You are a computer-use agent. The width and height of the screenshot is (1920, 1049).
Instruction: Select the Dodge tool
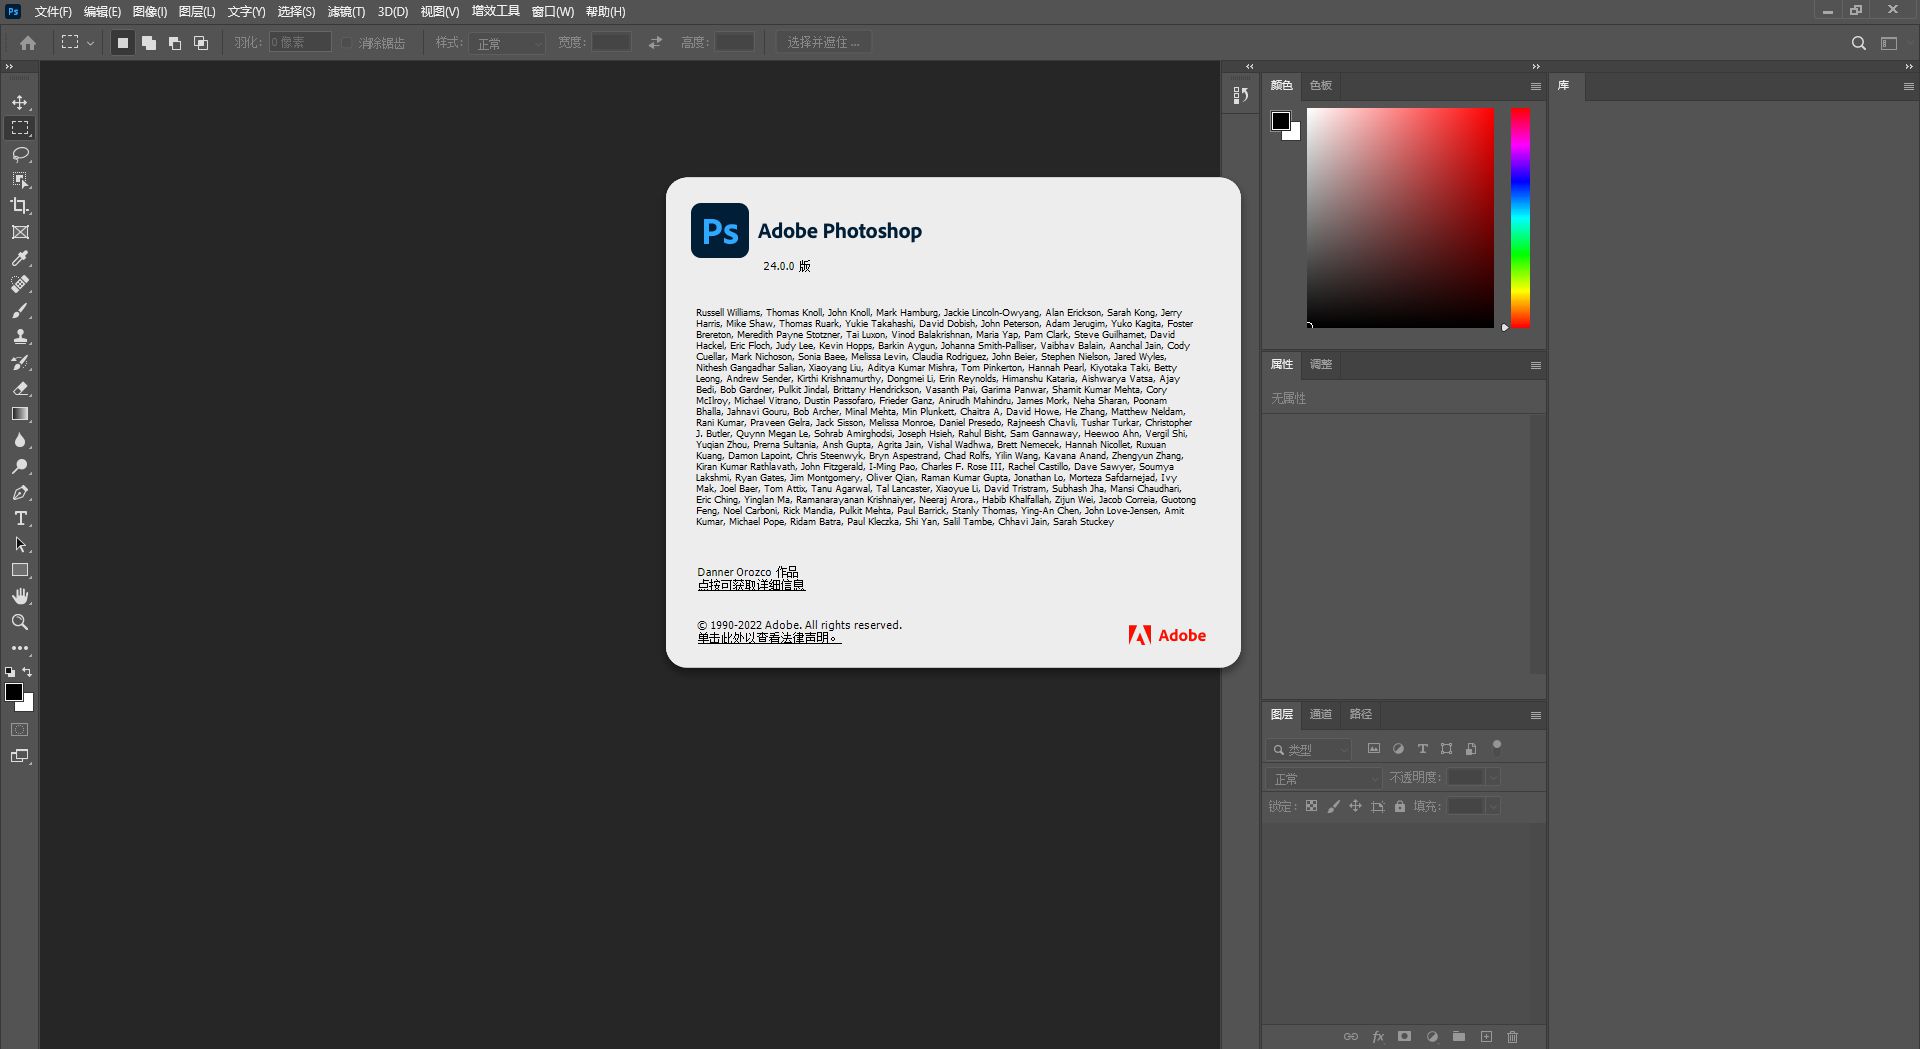coord(20,466)
